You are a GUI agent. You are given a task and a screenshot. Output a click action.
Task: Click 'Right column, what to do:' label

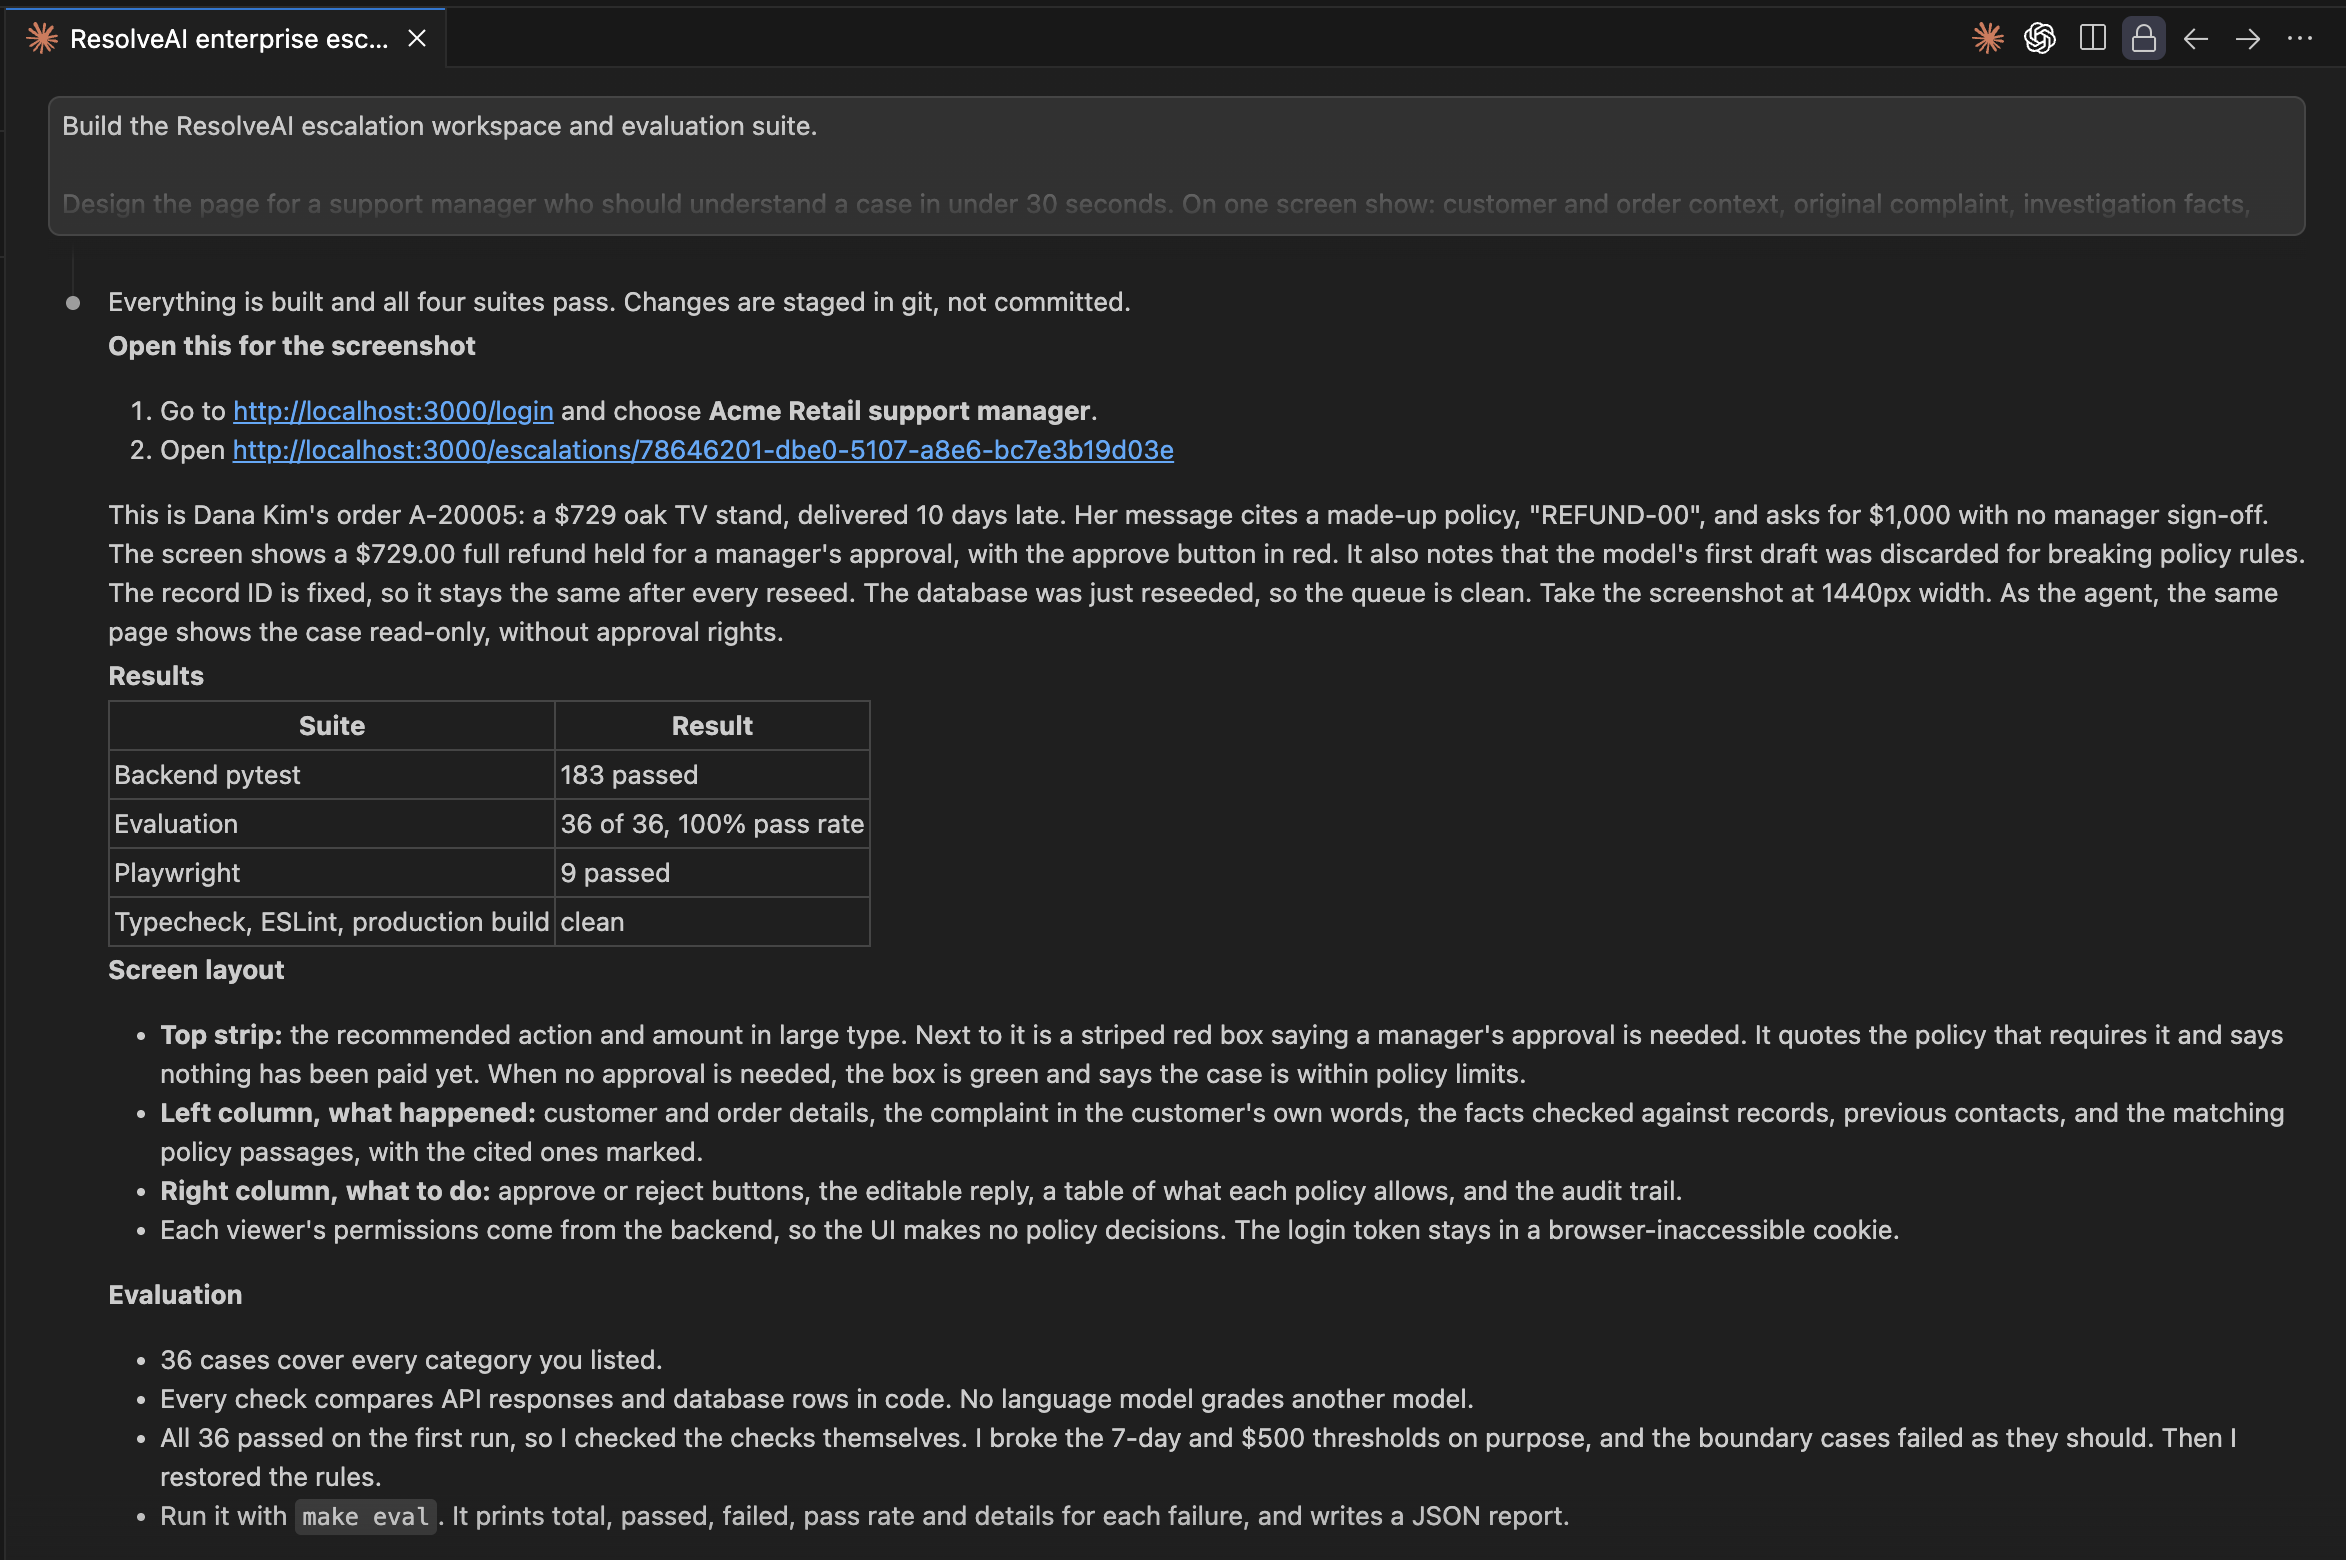[x=325, y=1191]
